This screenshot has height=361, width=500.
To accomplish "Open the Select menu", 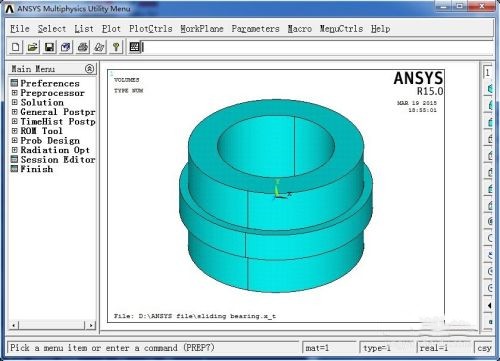I will click(52, 29).
